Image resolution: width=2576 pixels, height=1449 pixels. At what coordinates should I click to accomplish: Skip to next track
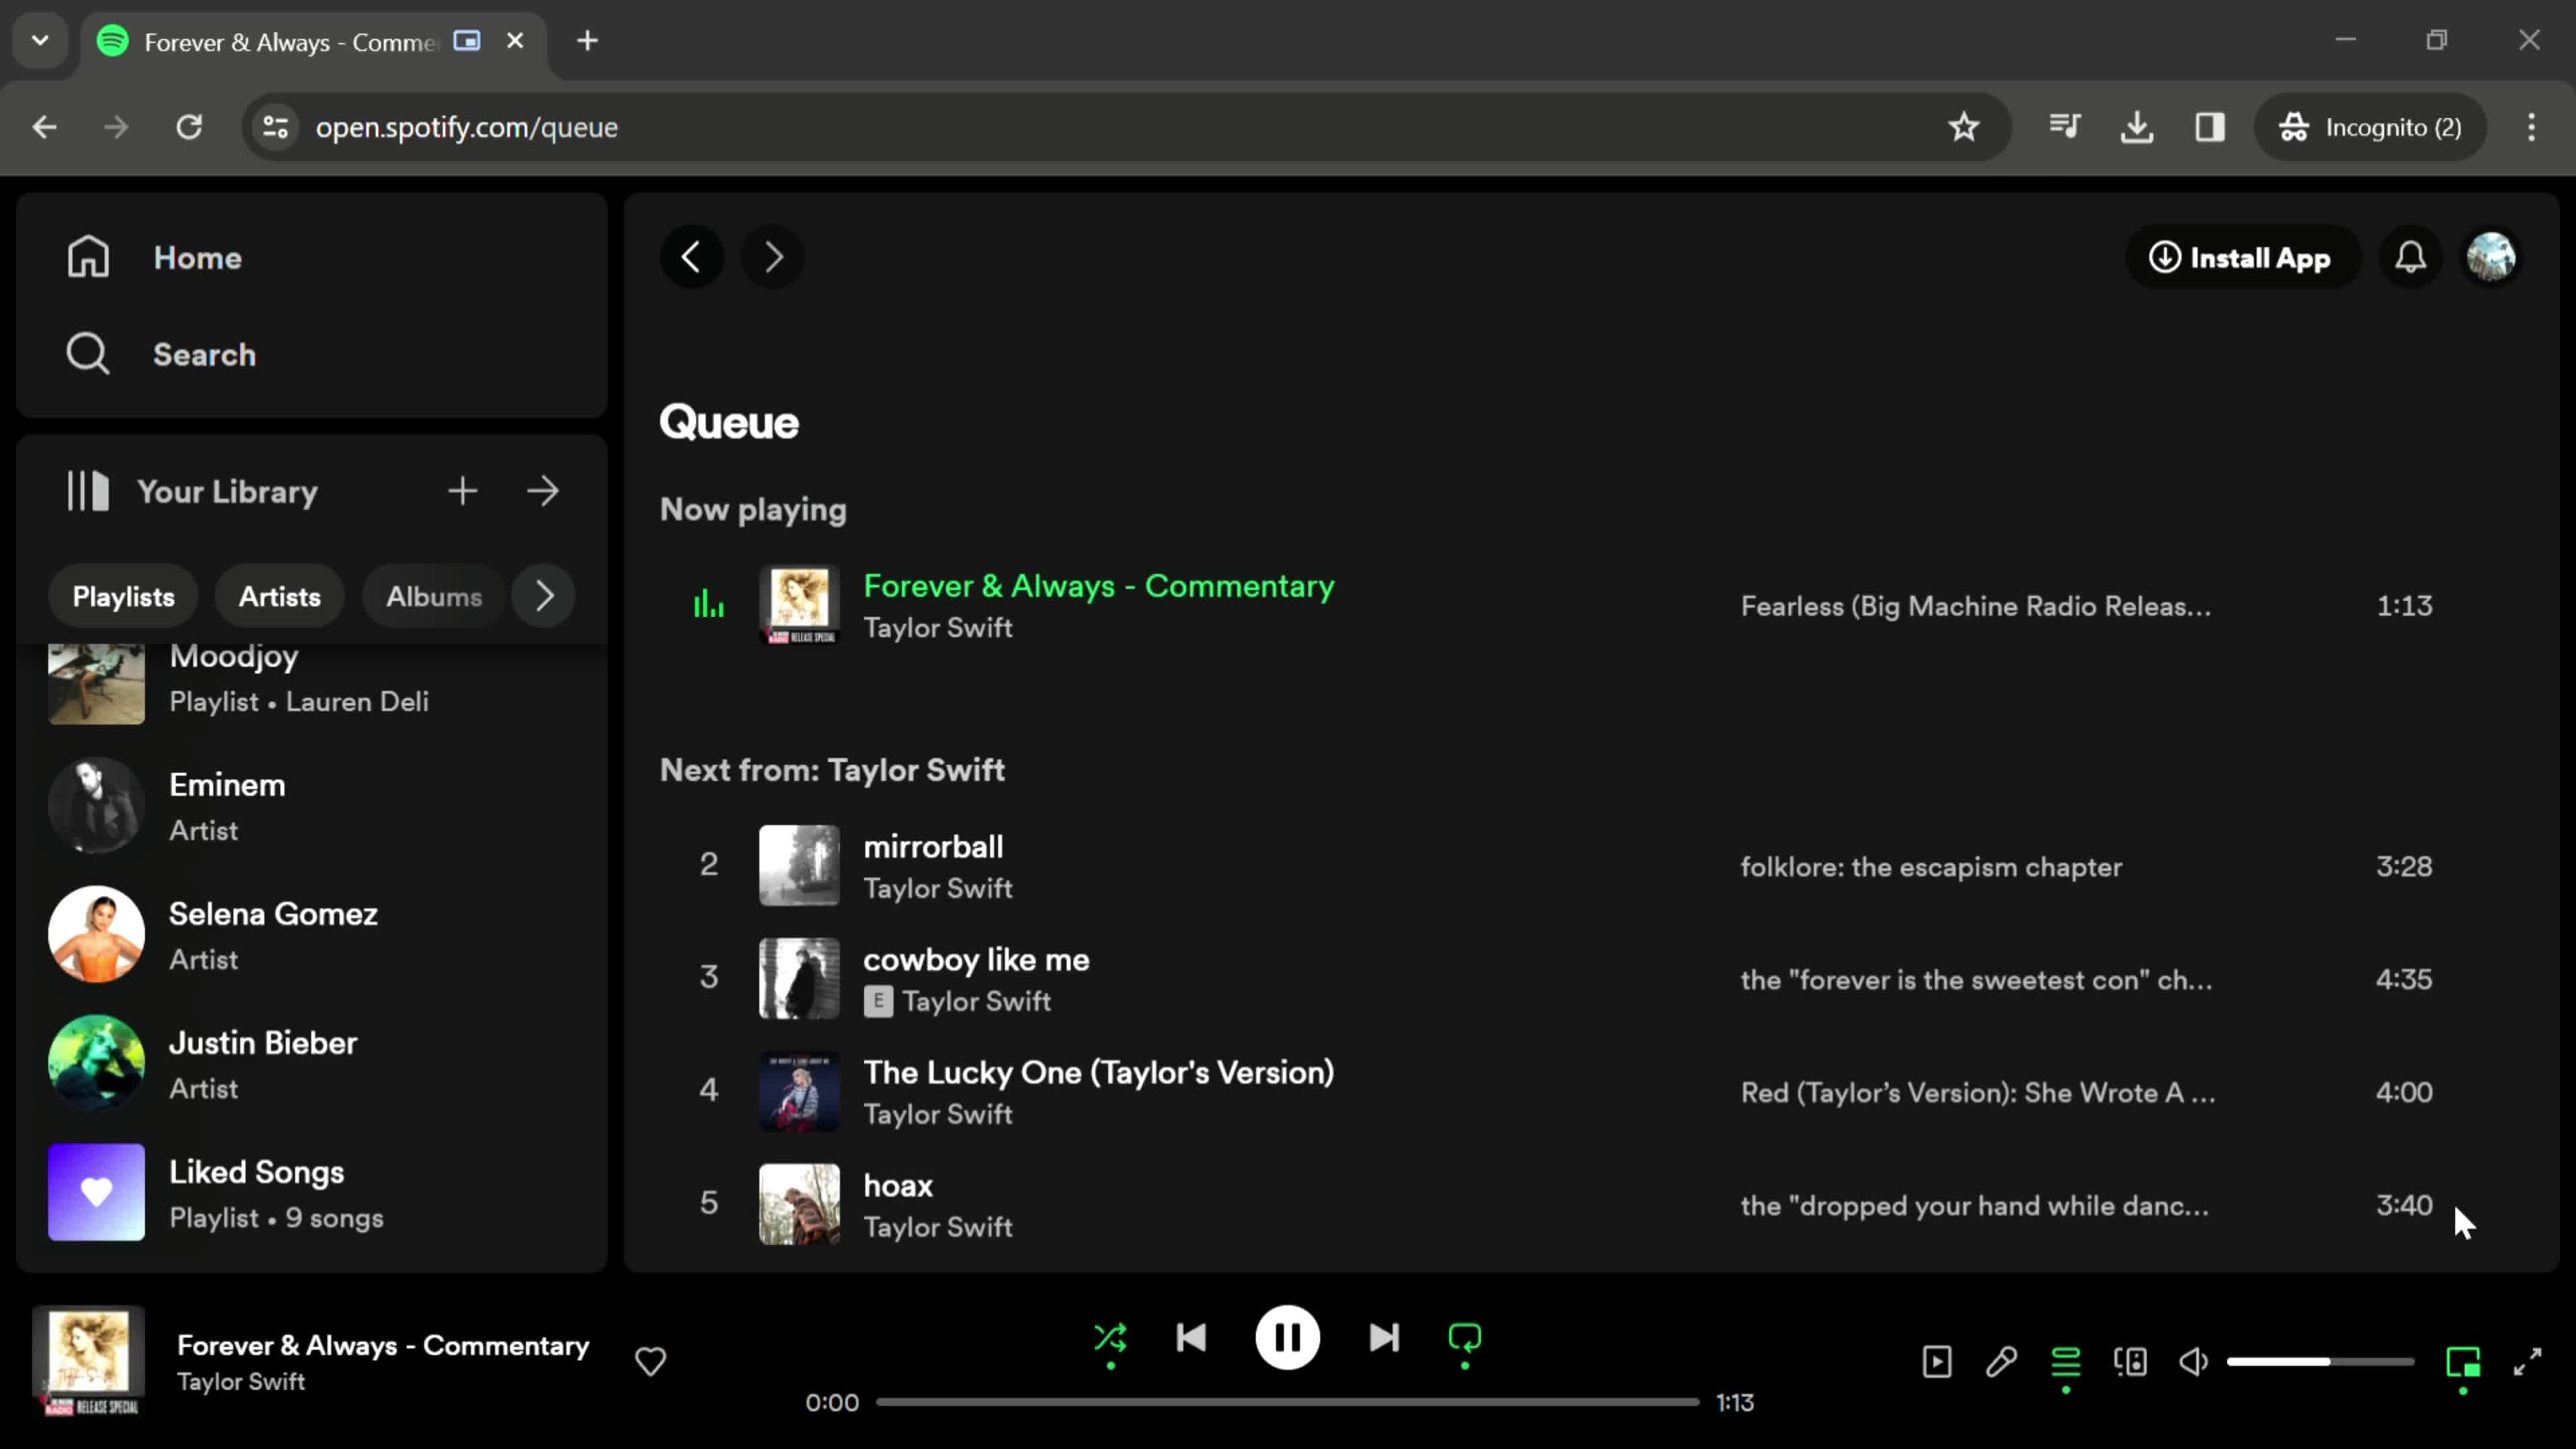(1384, 1338)
